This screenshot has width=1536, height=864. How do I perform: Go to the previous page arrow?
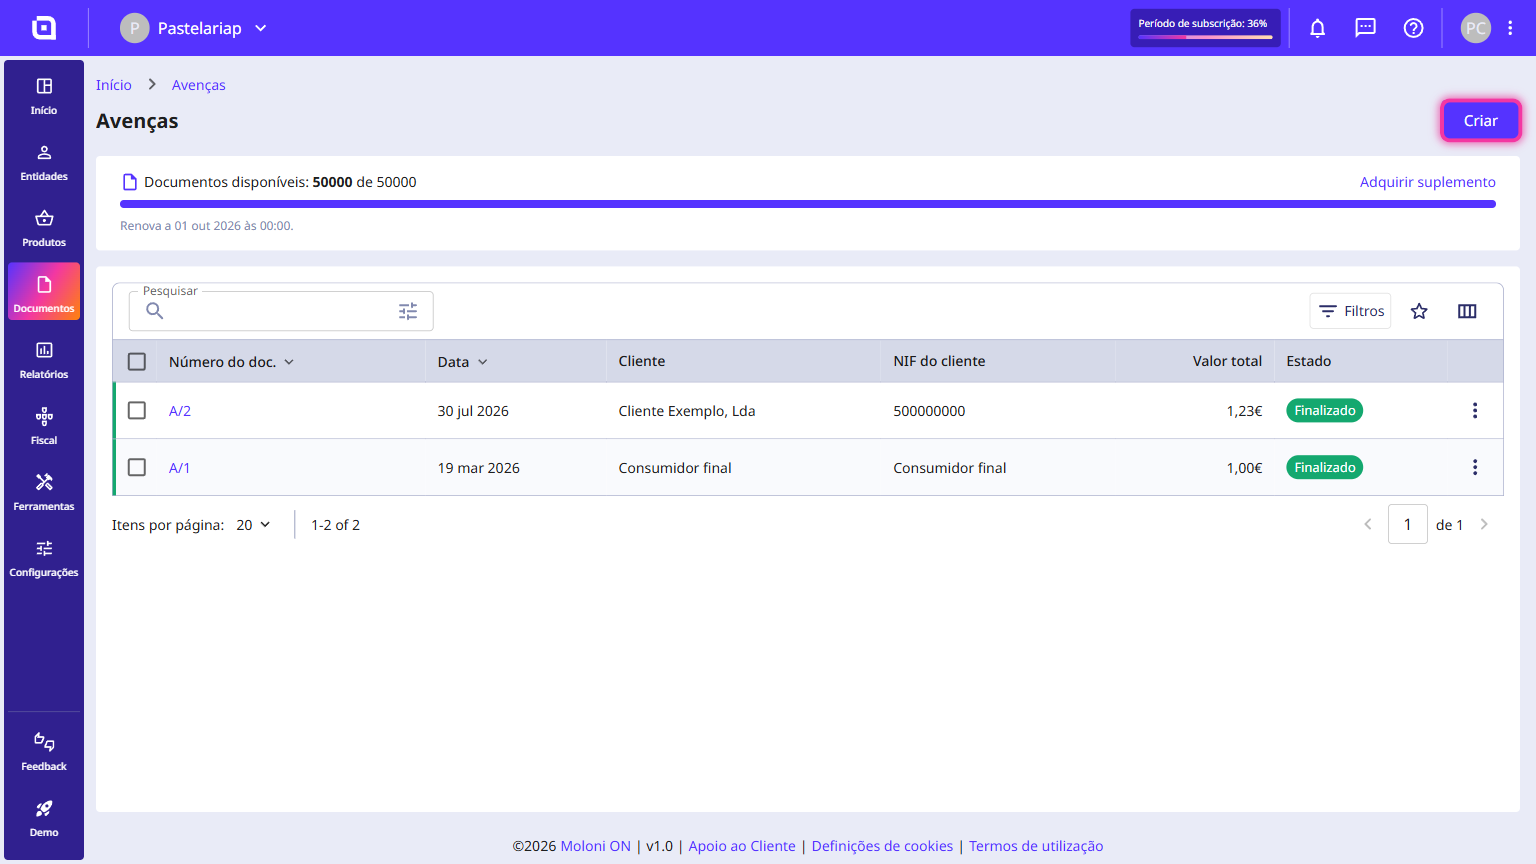[x=1368, y=524]
